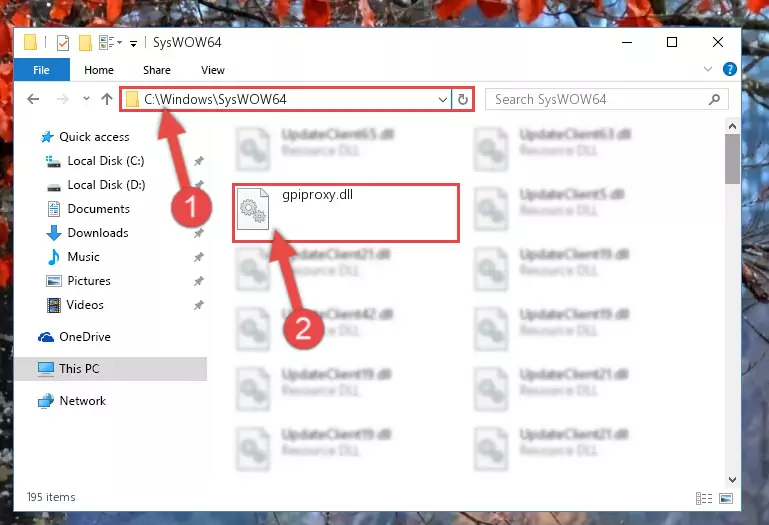This screenshot has height=525, width=769.
Task: Click the gpiproxy.dll gear file icon
Action: pyautogui.click(x=253, y=210)
